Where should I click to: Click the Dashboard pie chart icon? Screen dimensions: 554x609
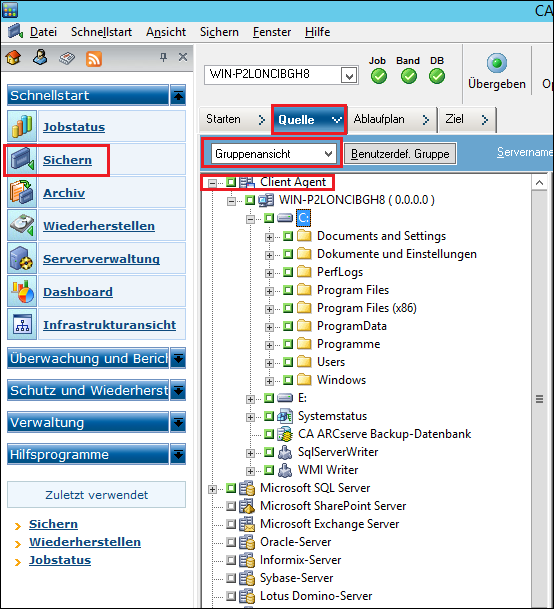pyautogui.click(x=22, y=292)
